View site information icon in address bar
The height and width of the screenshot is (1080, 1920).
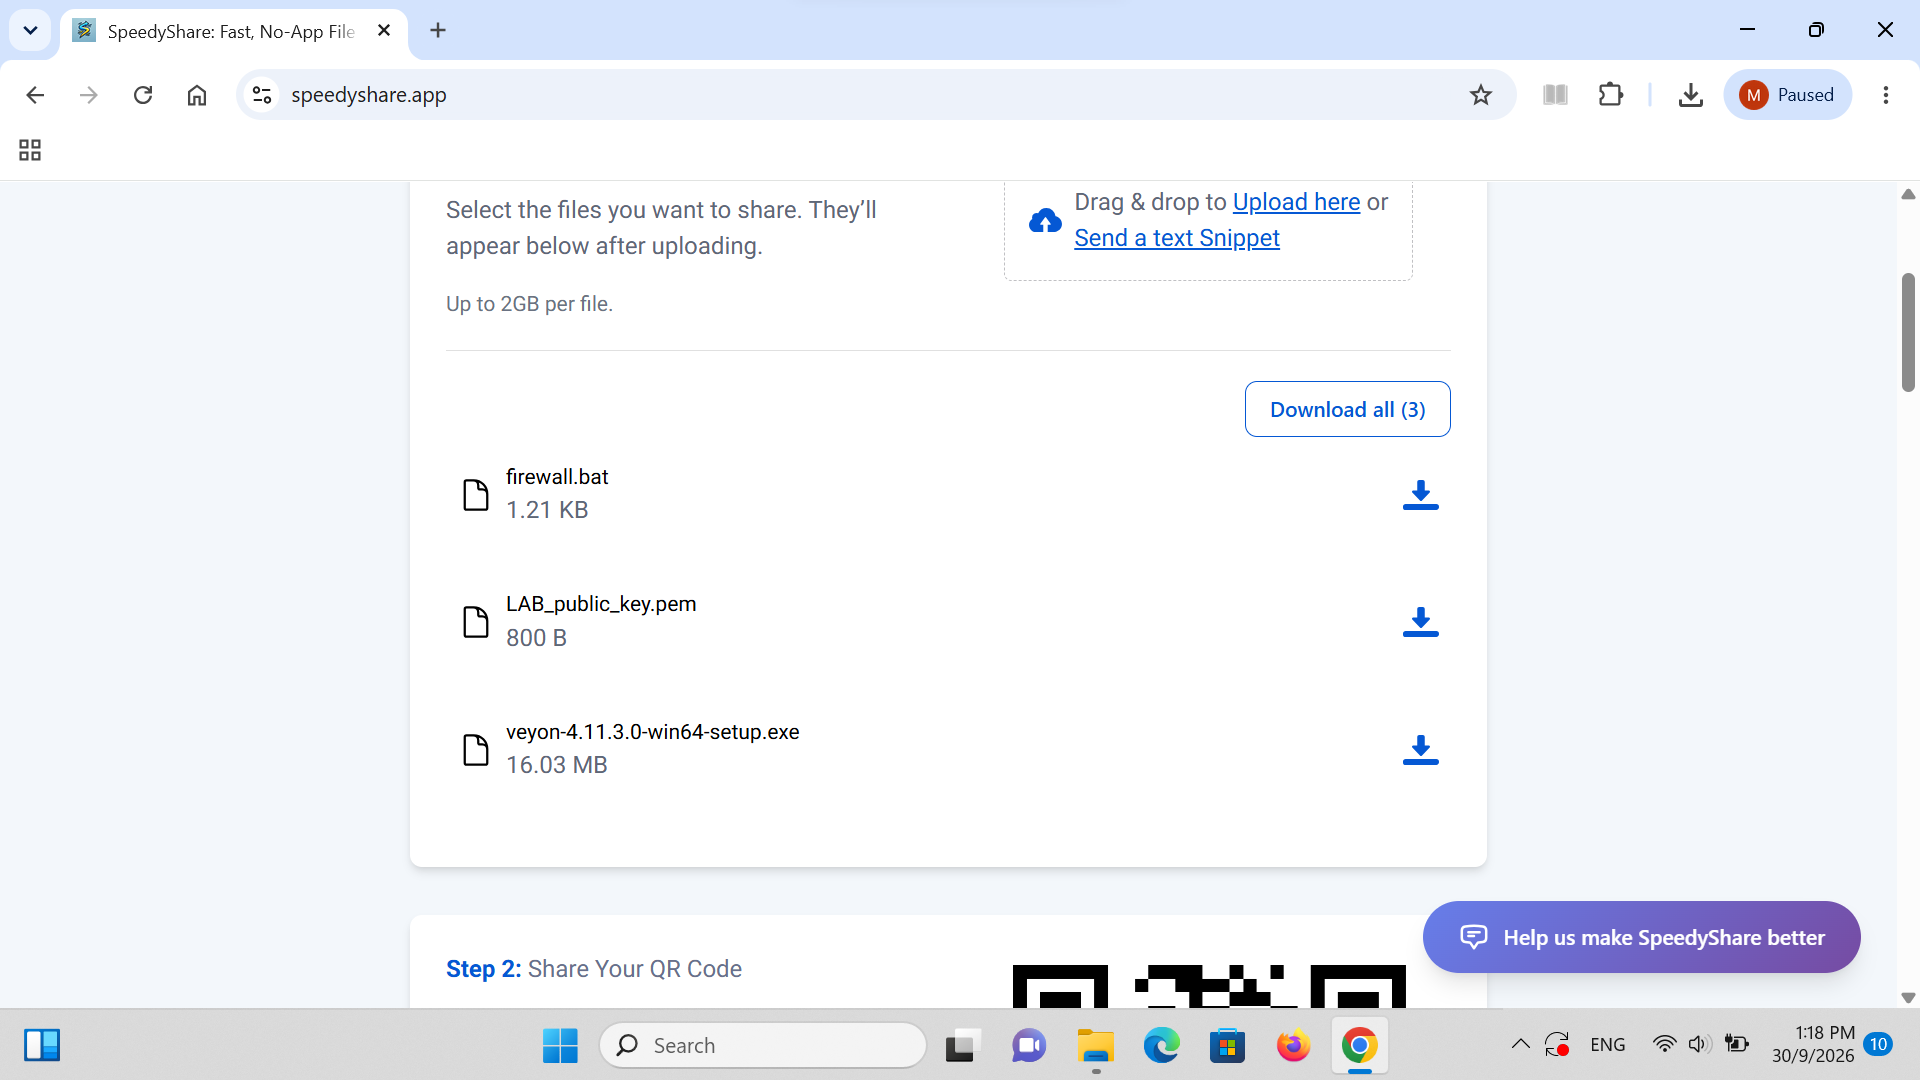point(262,95)
